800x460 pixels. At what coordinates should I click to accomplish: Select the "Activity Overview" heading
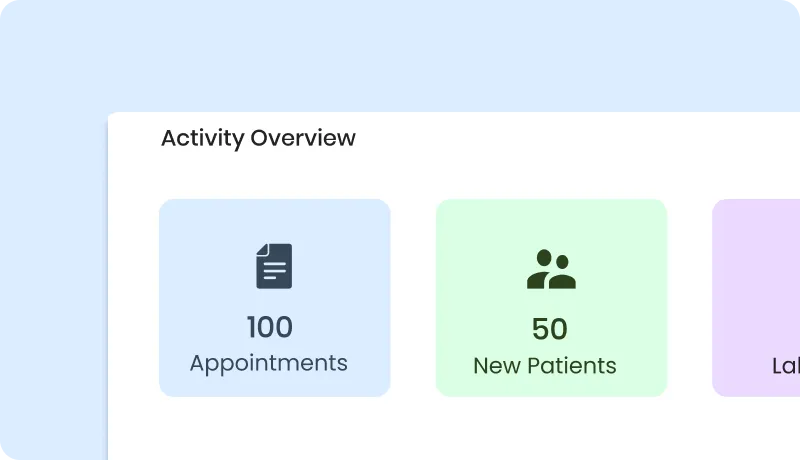258,138
